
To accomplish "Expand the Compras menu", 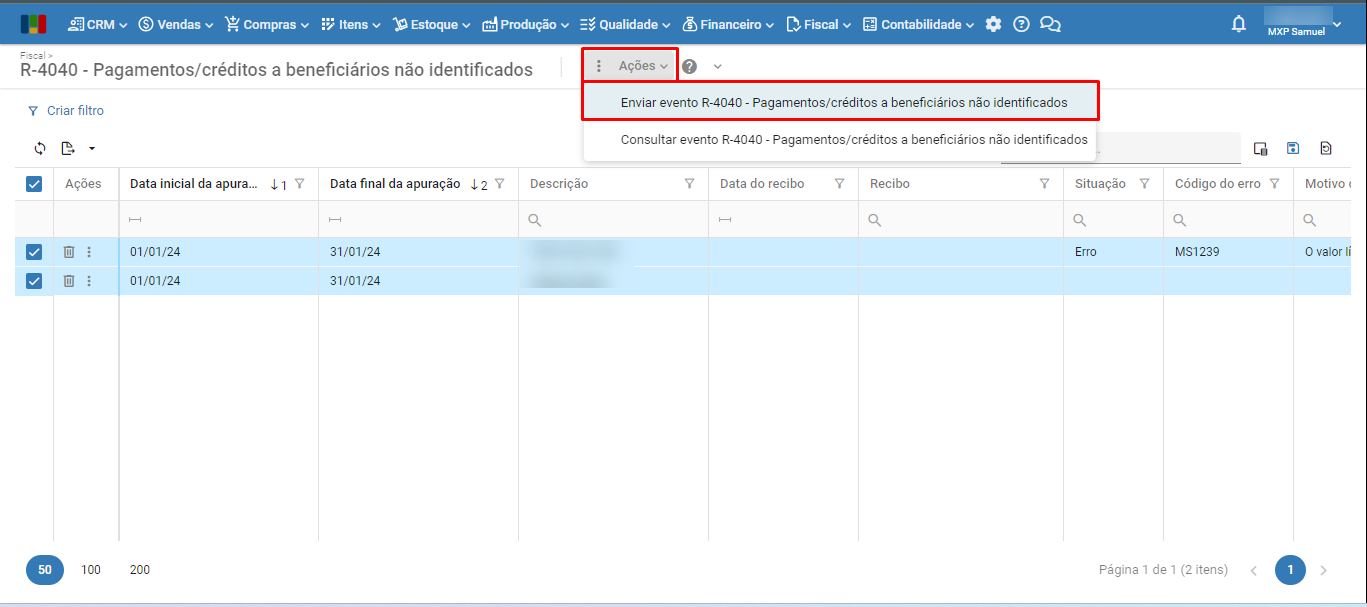I will point(267,24).
